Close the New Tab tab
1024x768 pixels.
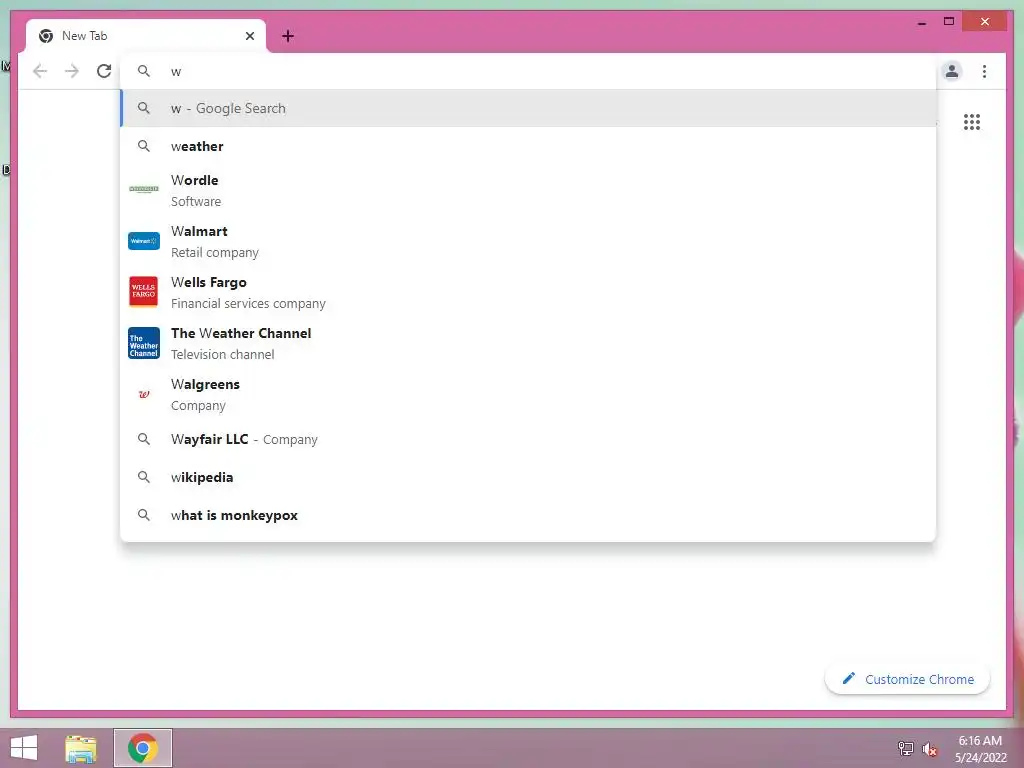click(x=249, y=36)
